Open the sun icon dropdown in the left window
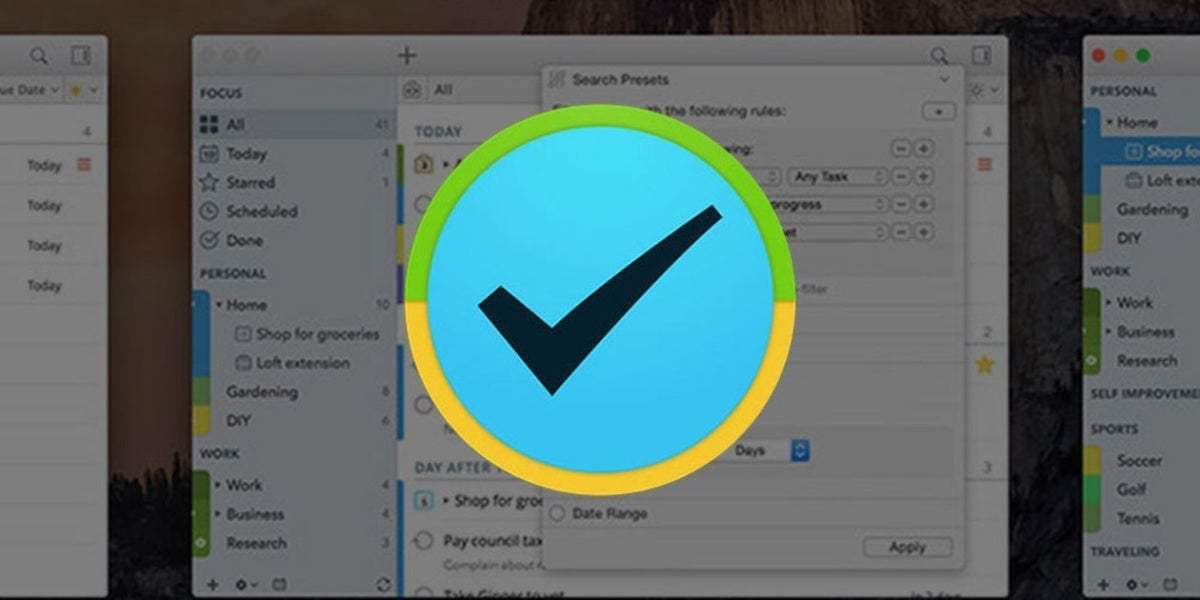The width and height of the screenshot is (1200, 600). click(83, 90)
